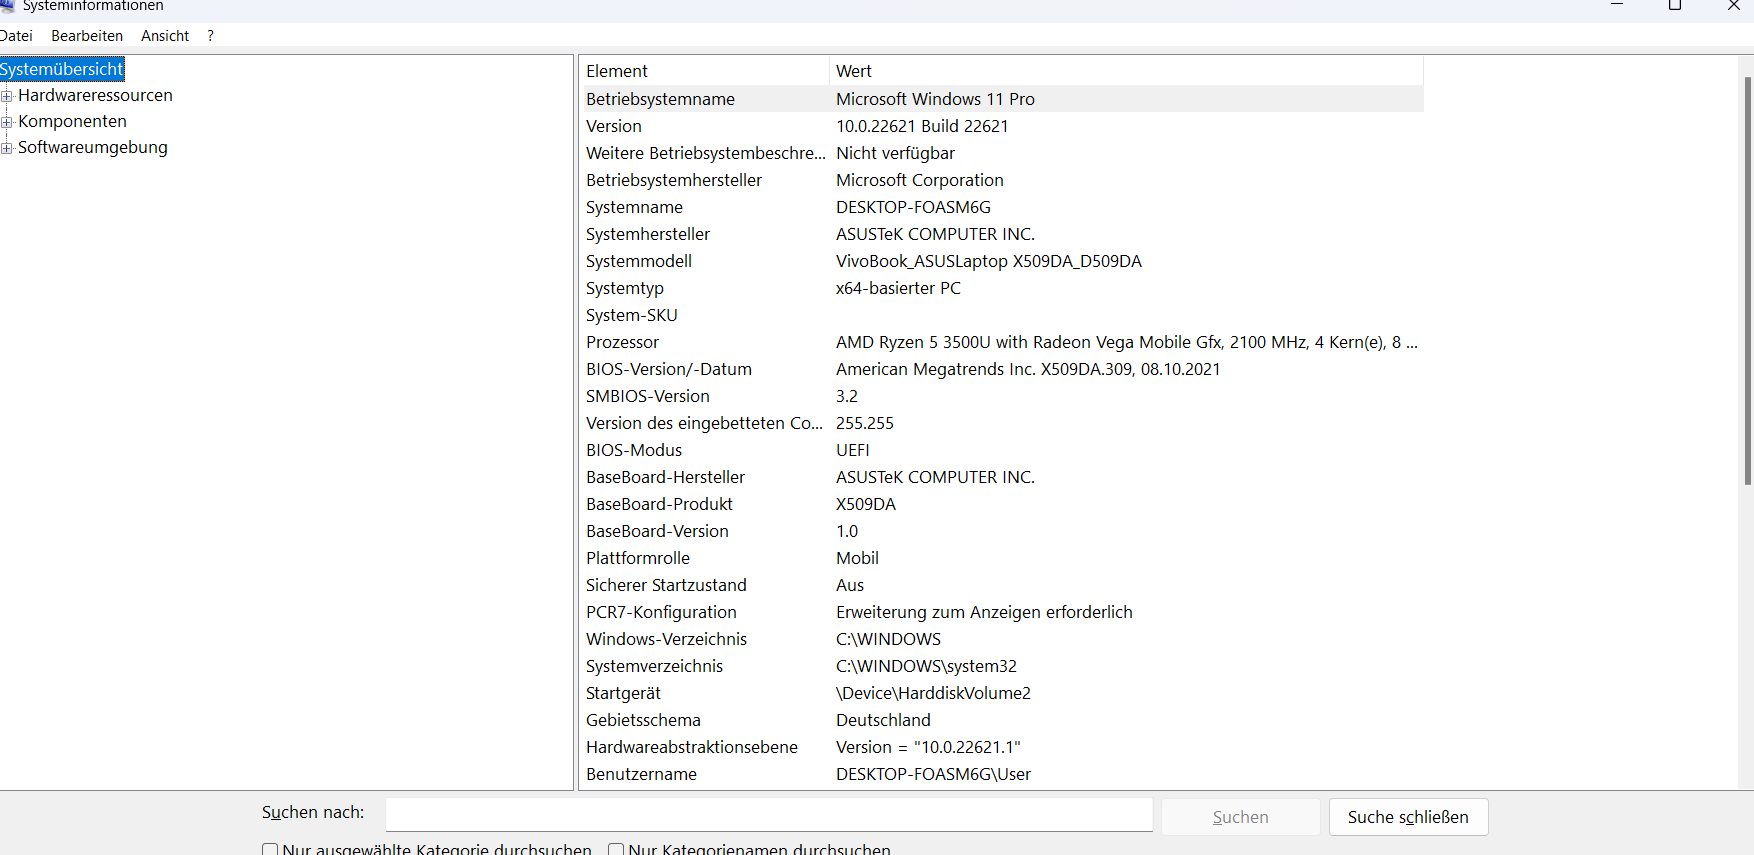Select the Betriebsystemname row
Screen dimensions: 1754x855
click(1002, 99)
